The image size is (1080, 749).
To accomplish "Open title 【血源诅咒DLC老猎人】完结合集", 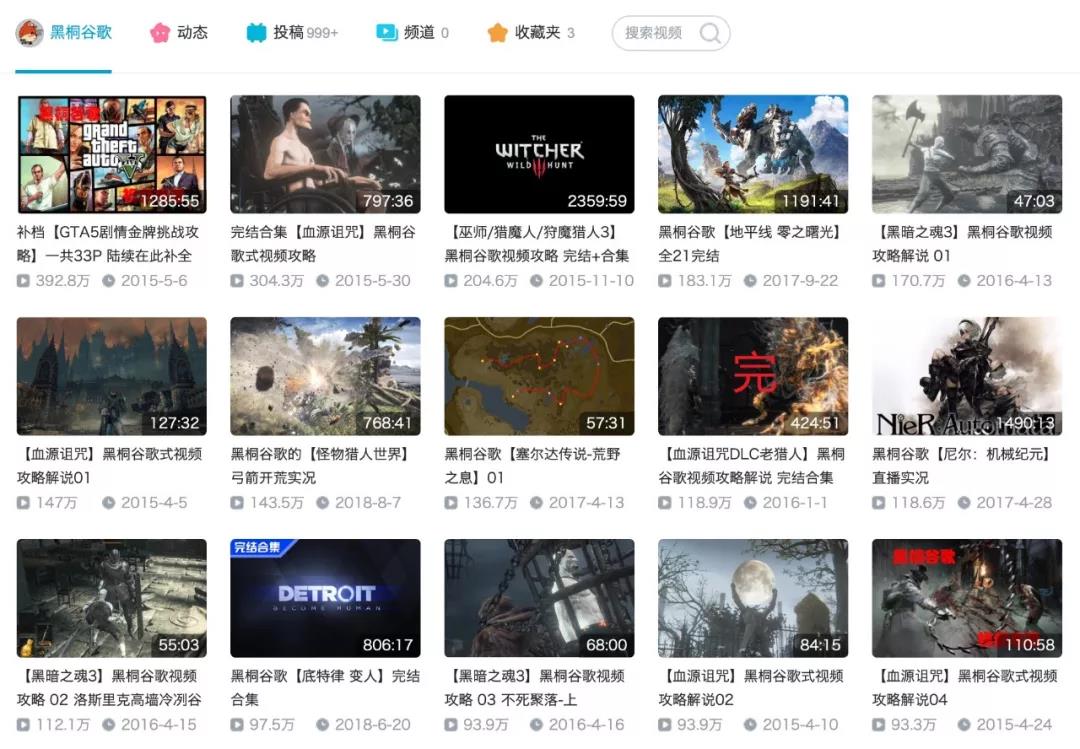I will (751, 466).
